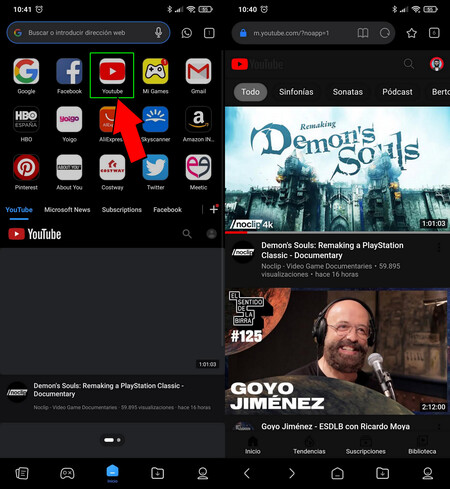Navigate back with left arrow

247,473
